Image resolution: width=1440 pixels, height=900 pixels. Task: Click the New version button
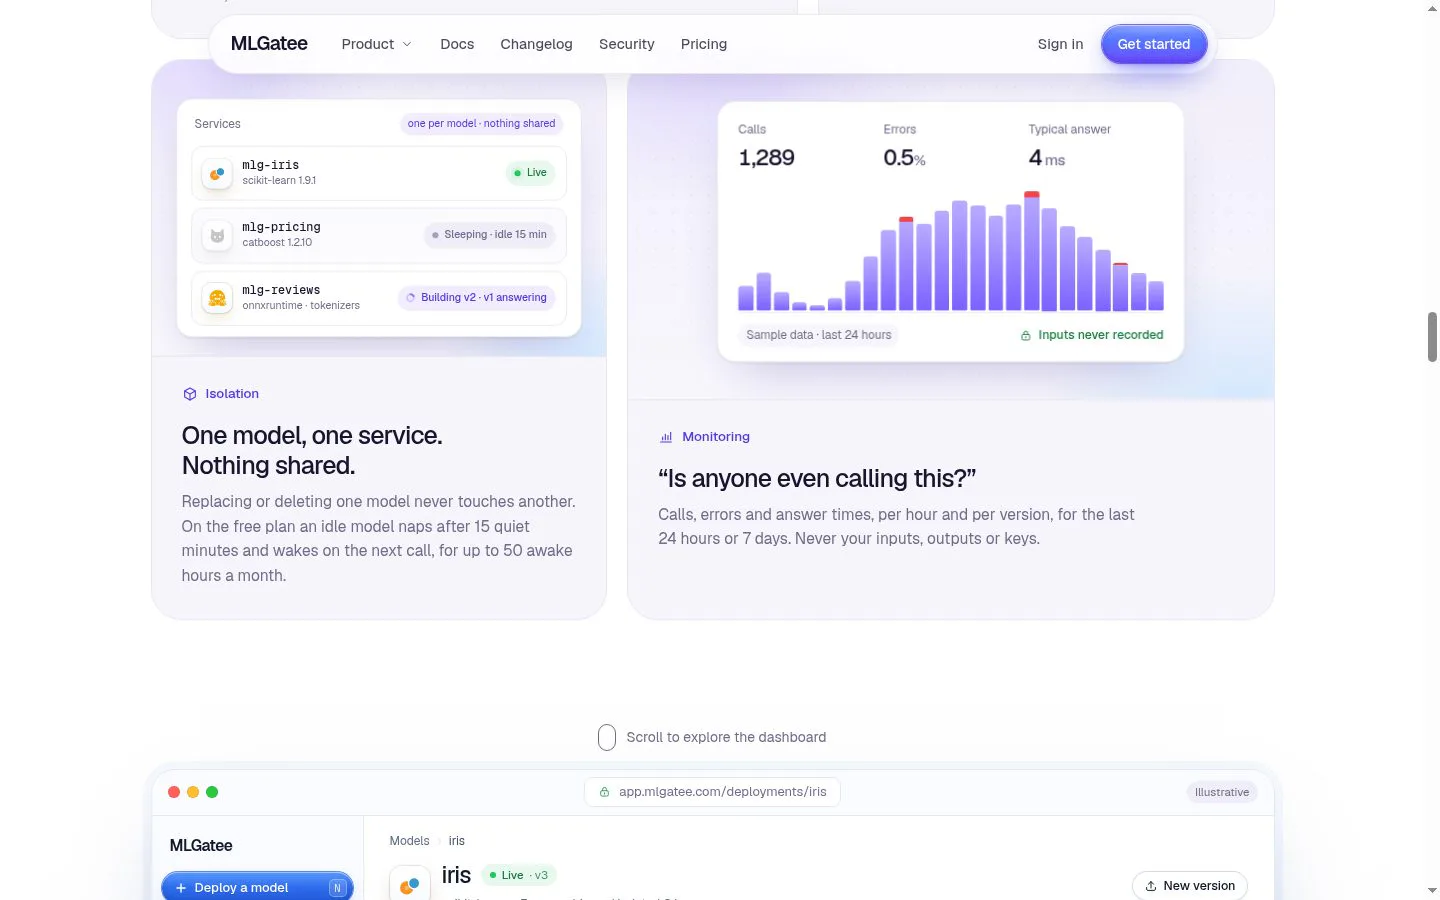(x=1190, y=886)
